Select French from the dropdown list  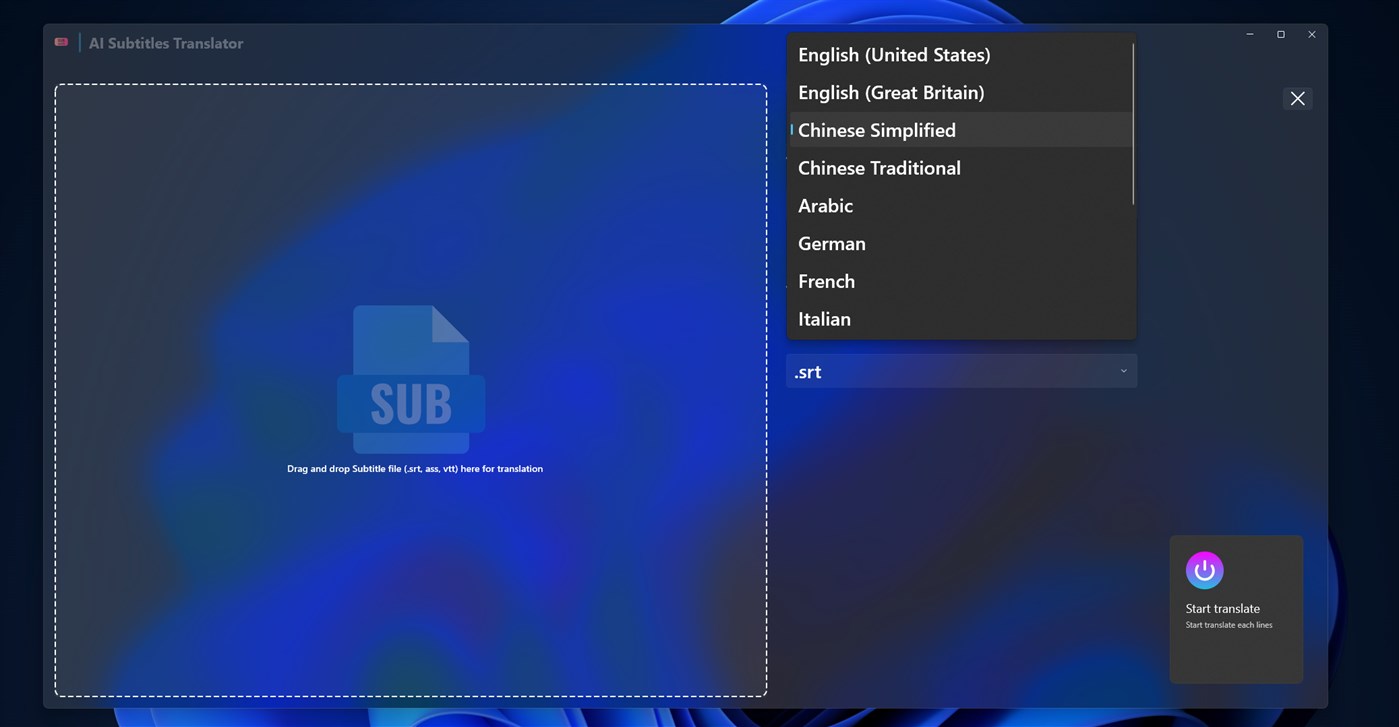click(826, 281)
